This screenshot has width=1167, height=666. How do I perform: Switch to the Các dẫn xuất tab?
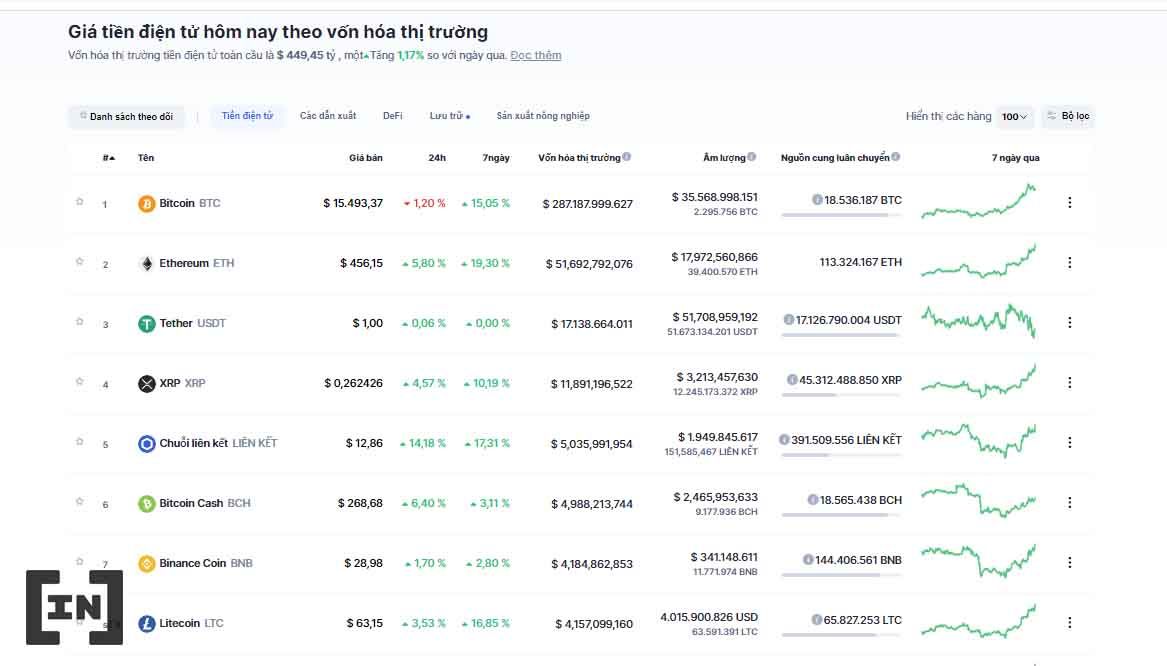pyautogui.click(x=328, y=116)
